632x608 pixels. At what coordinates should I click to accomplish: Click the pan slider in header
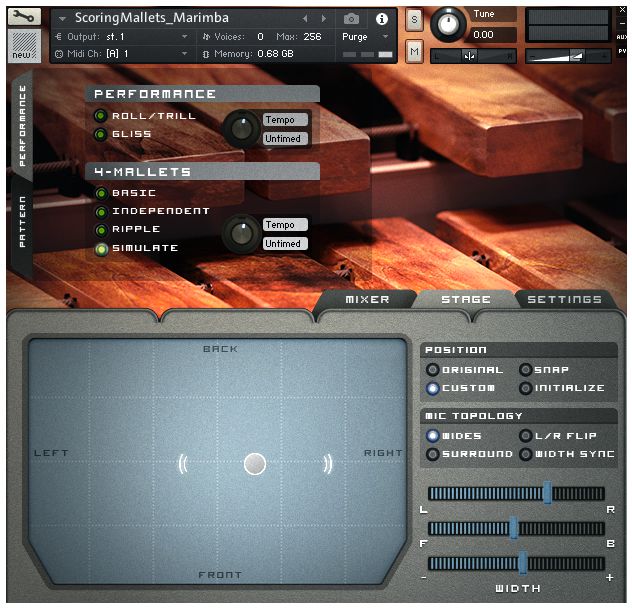[x=473, y=56]
